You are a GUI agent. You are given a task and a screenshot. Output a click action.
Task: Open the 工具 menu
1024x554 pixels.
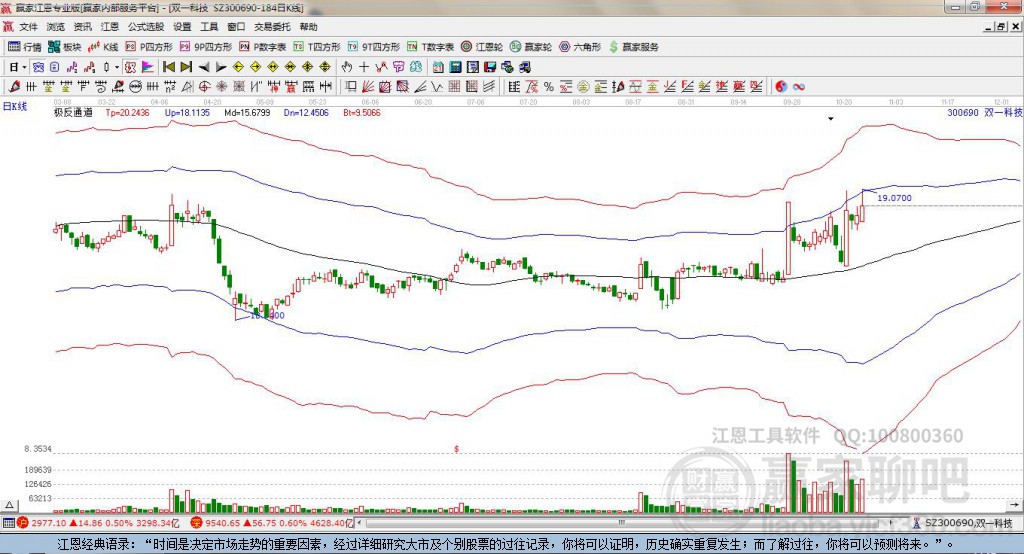[209, 27]
